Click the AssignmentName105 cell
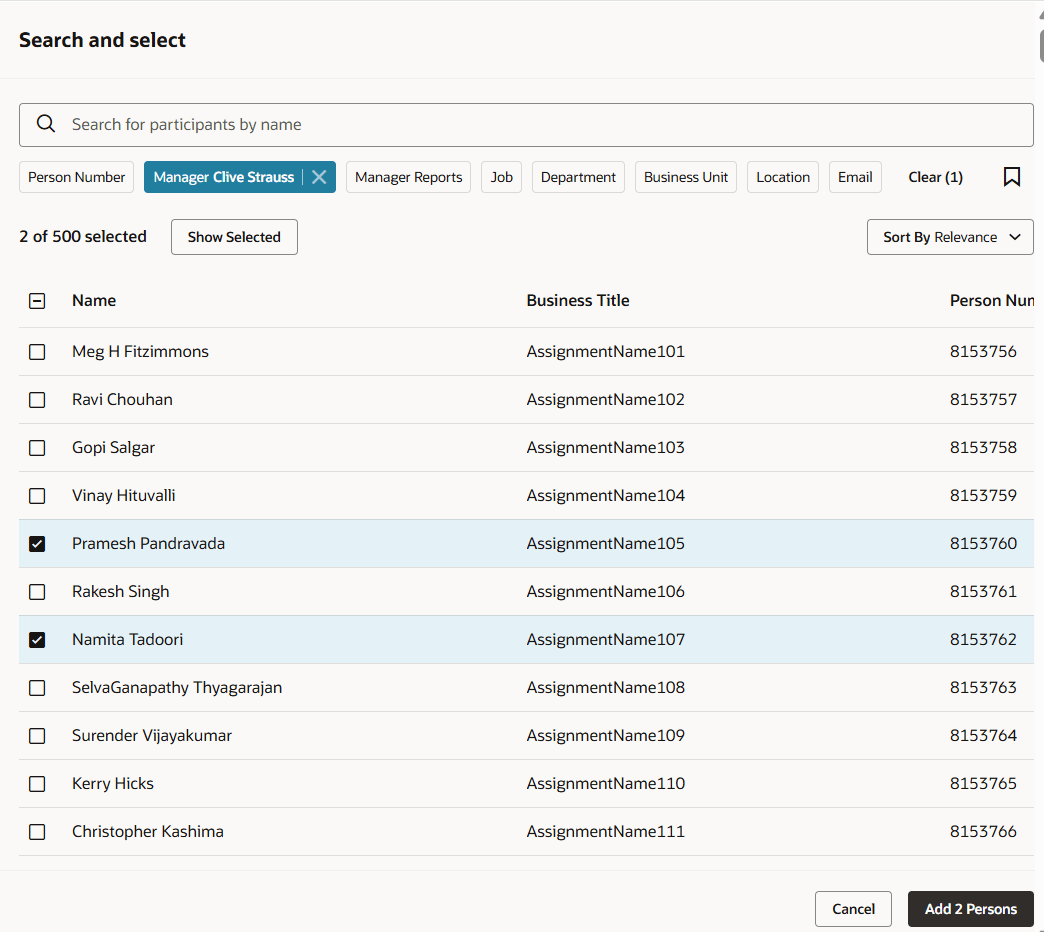Viewport: 1044px width, 932px height. click(605, 543)
